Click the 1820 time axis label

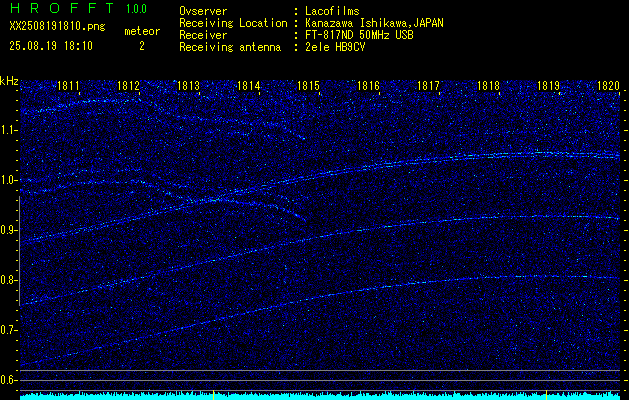(x=609, y=86)
